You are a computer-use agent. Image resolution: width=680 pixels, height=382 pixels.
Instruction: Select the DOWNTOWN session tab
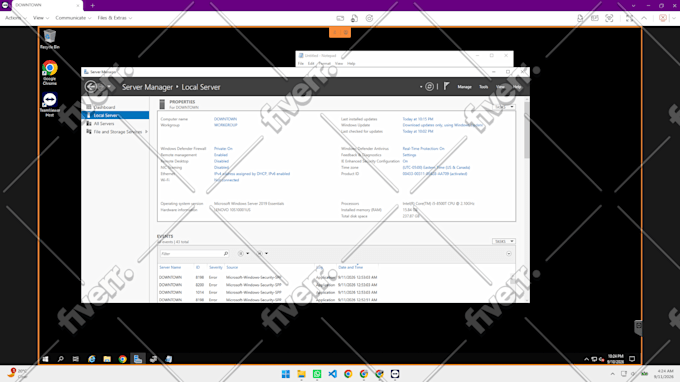[47, 5]
